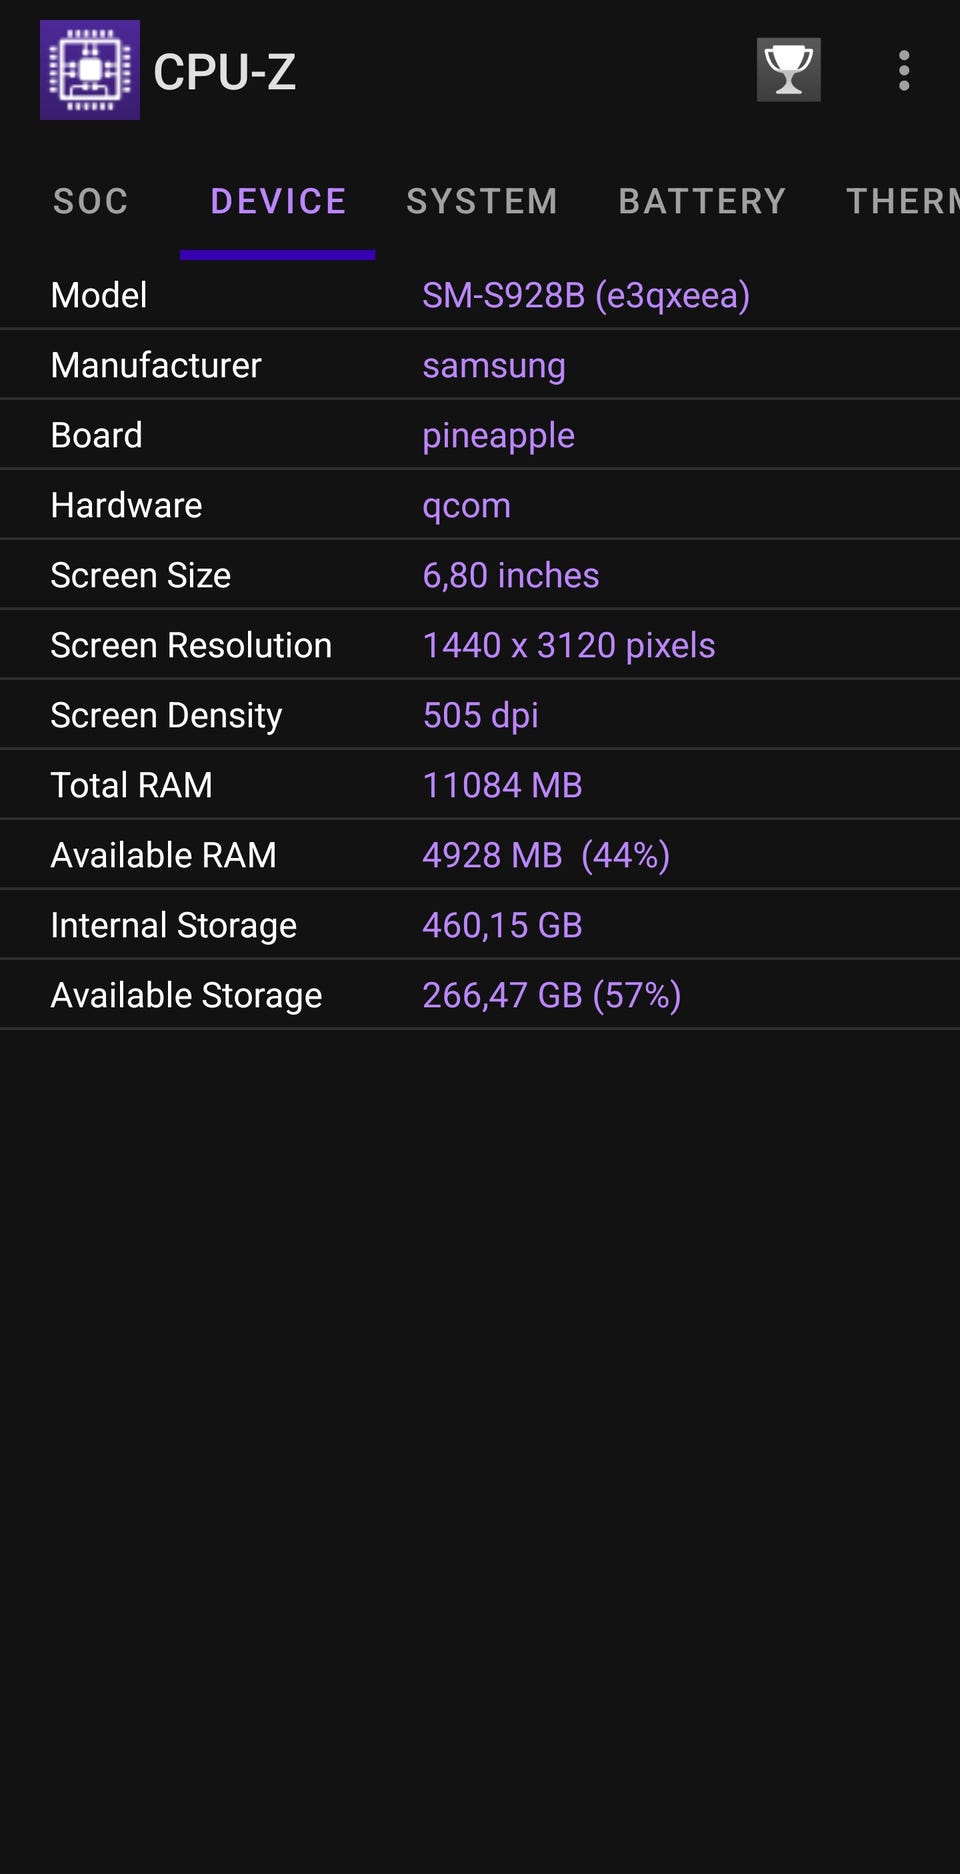The image size is (960, 1874).
Task: Switch to the SOC tab
Action: [x=90, y=201]
